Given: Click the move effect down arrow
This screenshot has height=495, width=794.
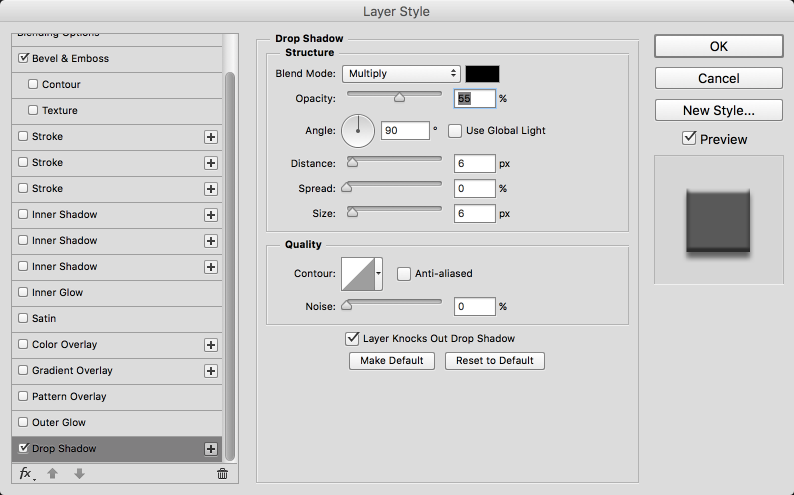Looking at the screenshot, I should tap(80, 473).
